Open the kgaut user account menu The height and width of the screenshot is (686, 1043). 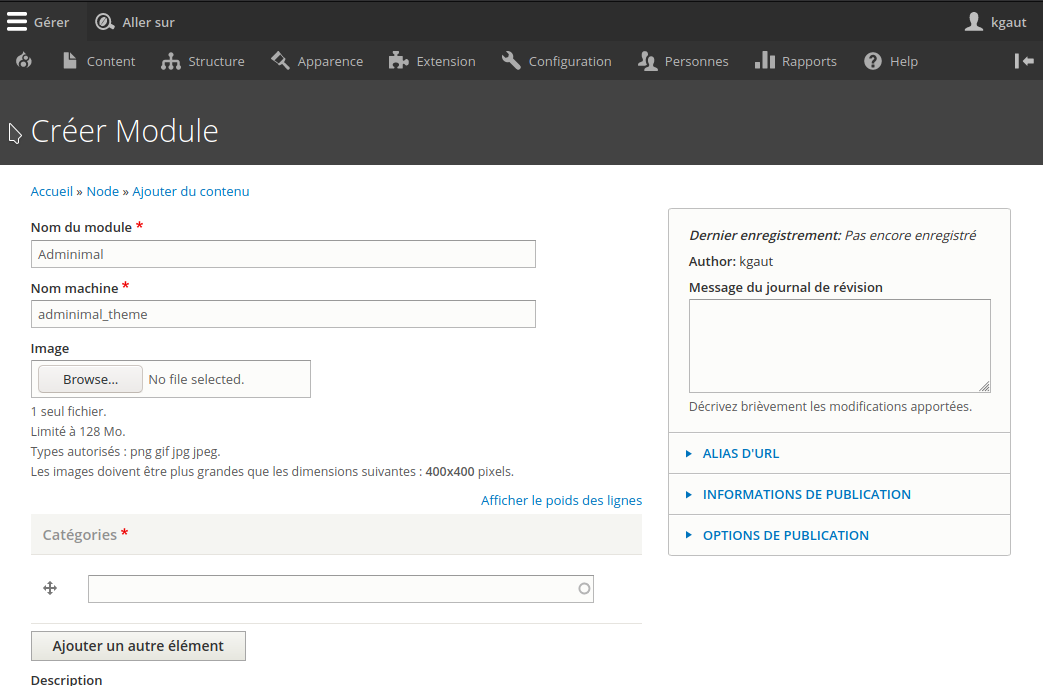995,22
